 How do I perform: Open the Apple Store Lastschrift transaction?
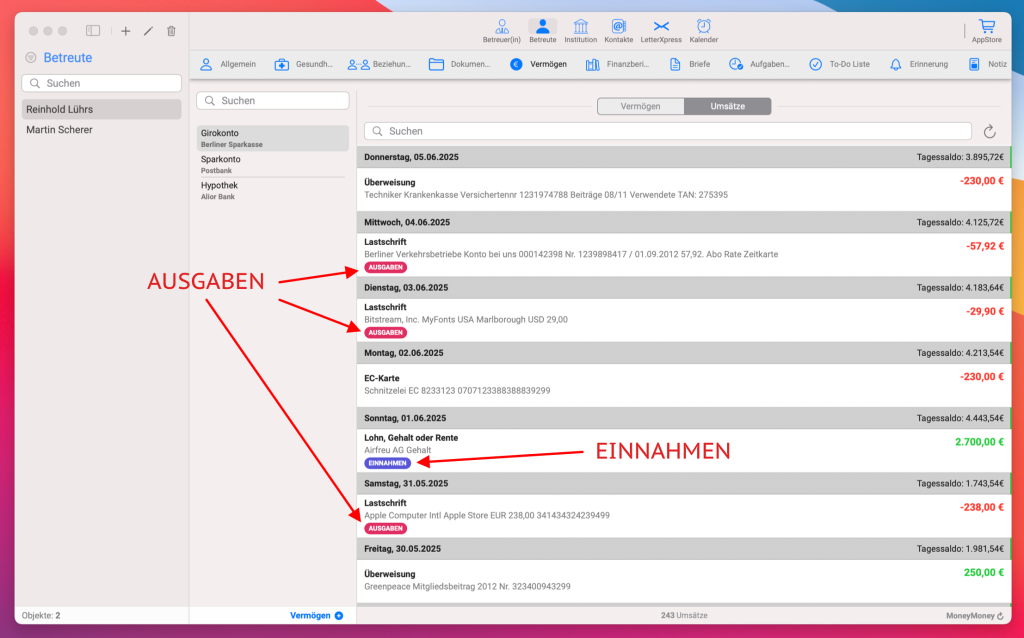684,515
